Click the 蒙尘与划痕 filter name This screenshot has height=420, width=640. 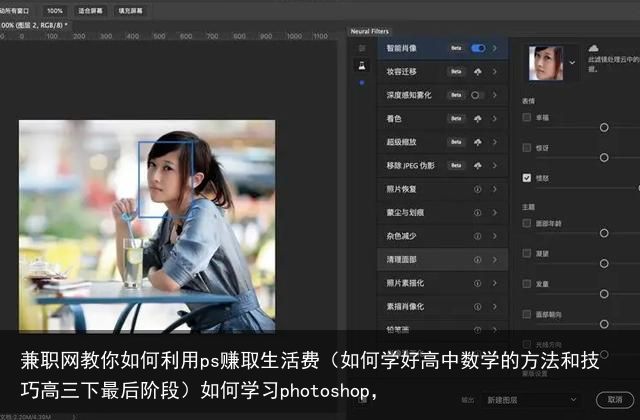point(405,213)
